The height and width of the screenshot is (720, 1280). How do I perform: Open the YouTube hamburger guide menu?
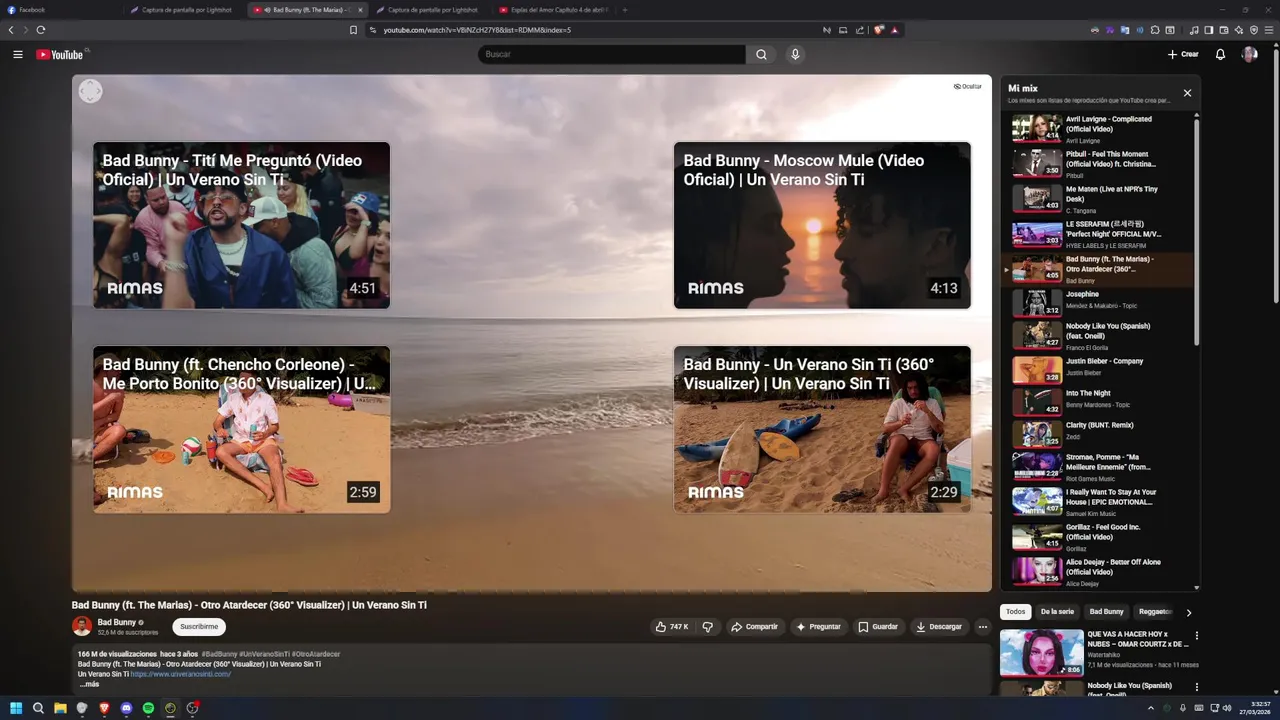tap(18, 54)
